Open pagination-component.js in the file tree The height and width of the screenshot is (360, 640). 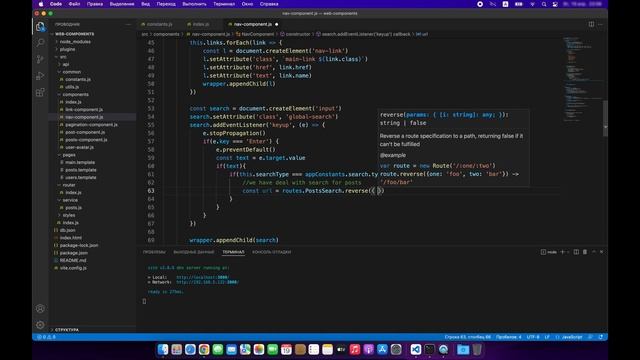(91, 124)
